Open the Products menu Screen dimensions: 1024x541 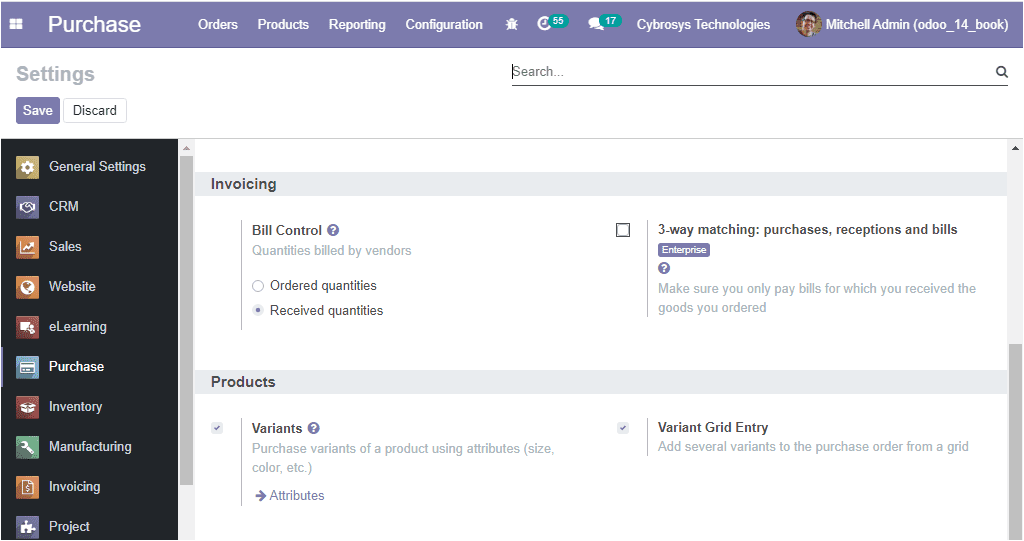coord(283,24)
